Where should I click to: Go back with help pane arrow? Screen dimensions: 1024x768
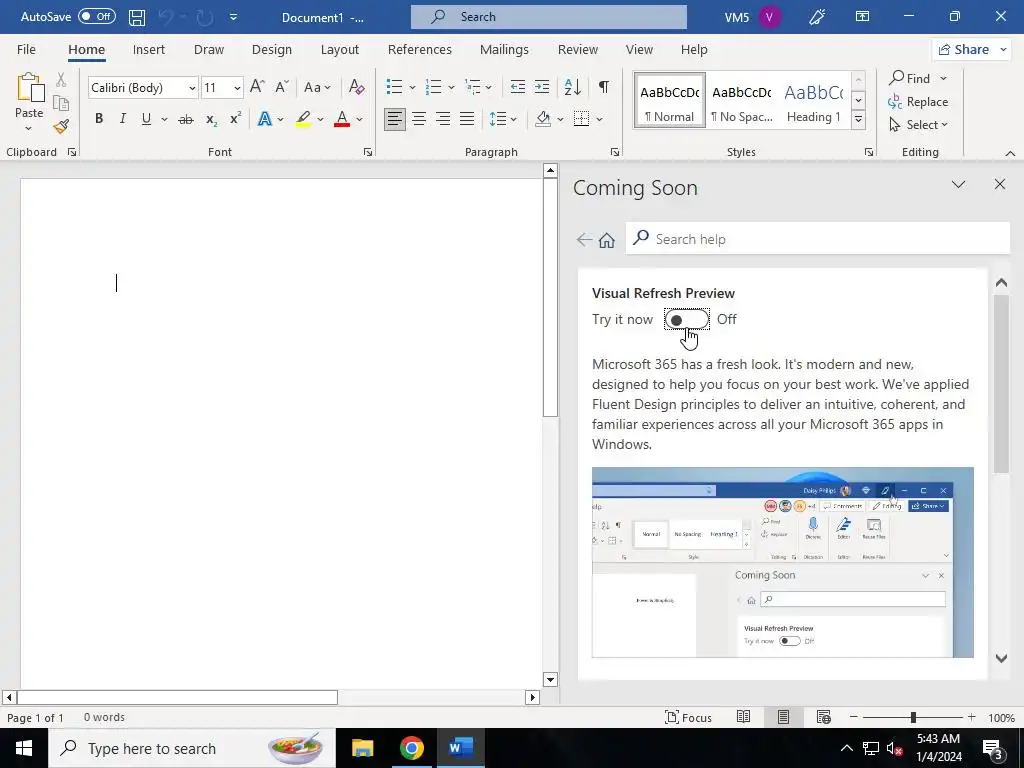pos(584,240)
